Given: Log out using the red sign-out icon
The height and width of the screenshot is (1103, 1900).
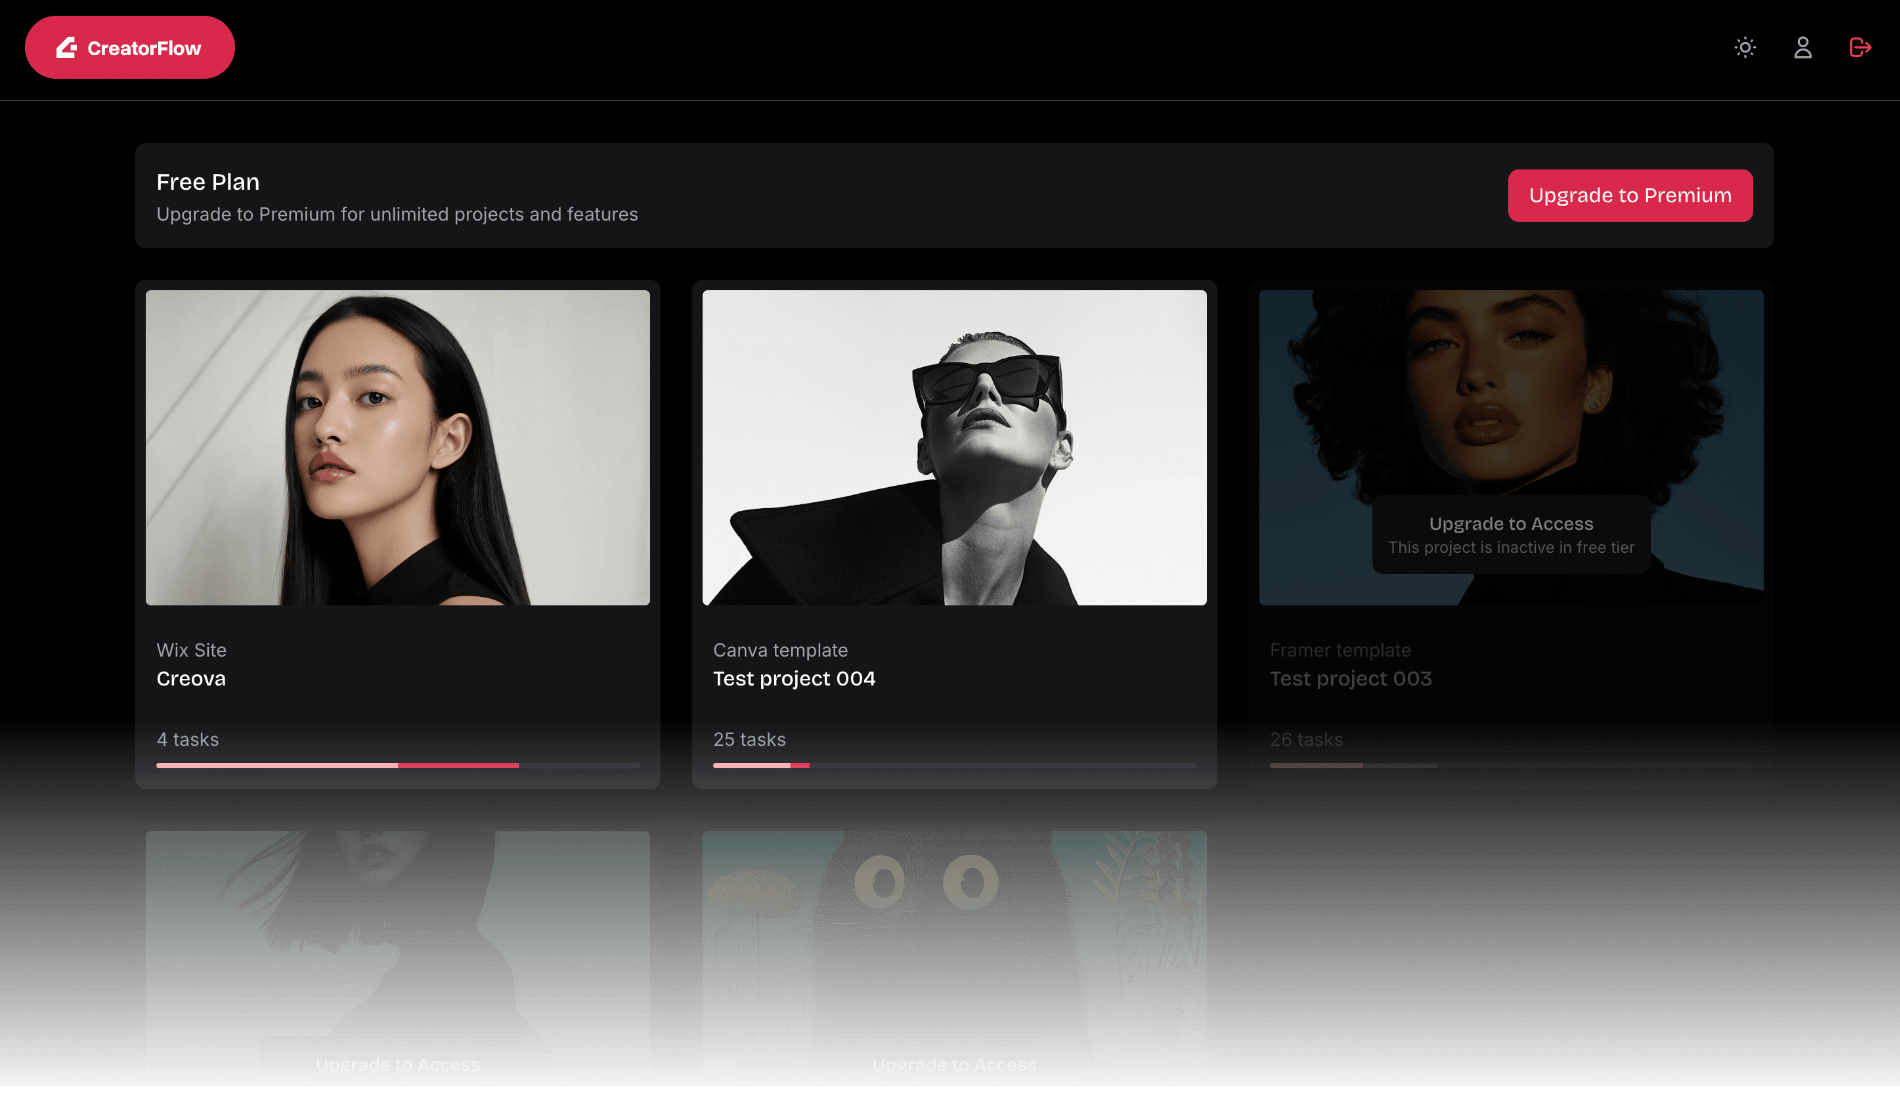Looking at the screenshot, I should coord(1859,47).
